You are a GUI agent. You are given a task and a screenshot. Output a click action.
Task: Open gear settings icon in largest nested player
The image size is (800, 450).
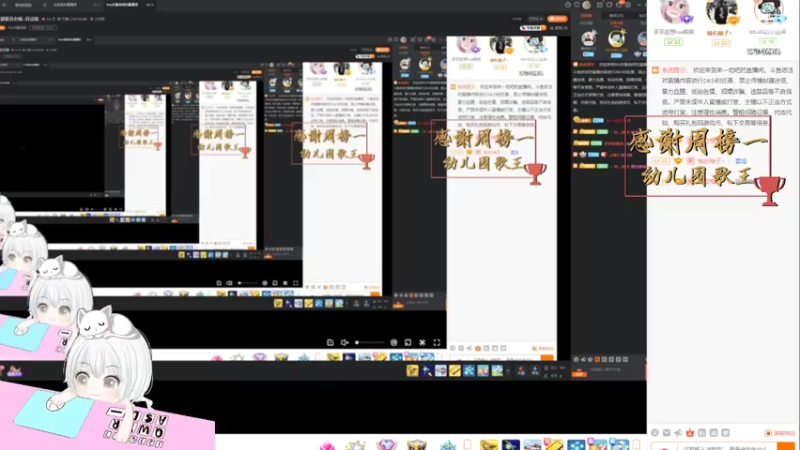pyautogui.click(x=422, y=342)
